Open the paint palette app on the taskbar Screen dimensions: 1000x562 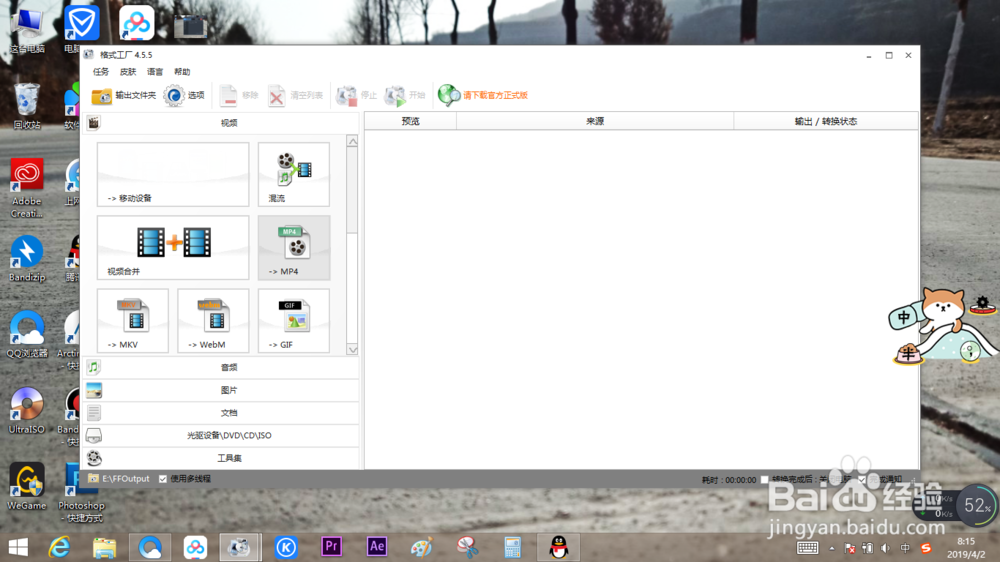pos(422,547)
